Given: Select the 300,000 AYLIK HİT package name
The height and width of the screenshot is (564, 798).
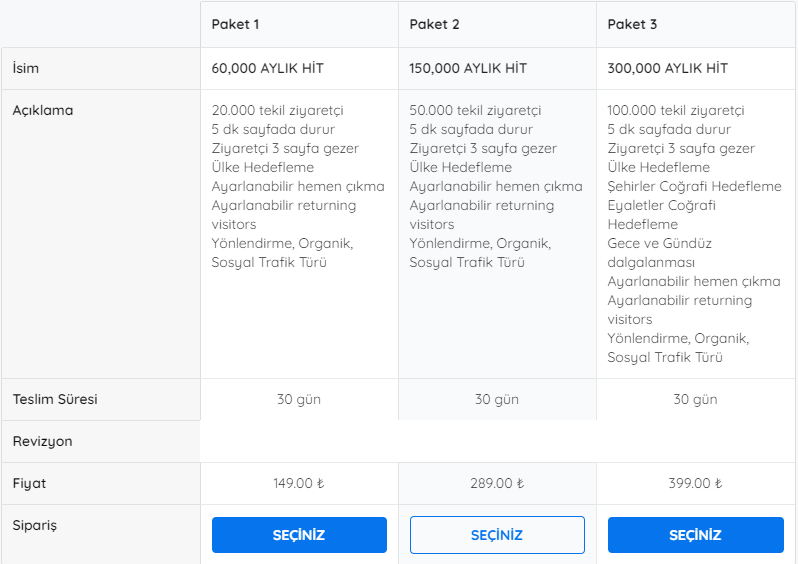Looking at the screenshot, I should tap(667, 68).
